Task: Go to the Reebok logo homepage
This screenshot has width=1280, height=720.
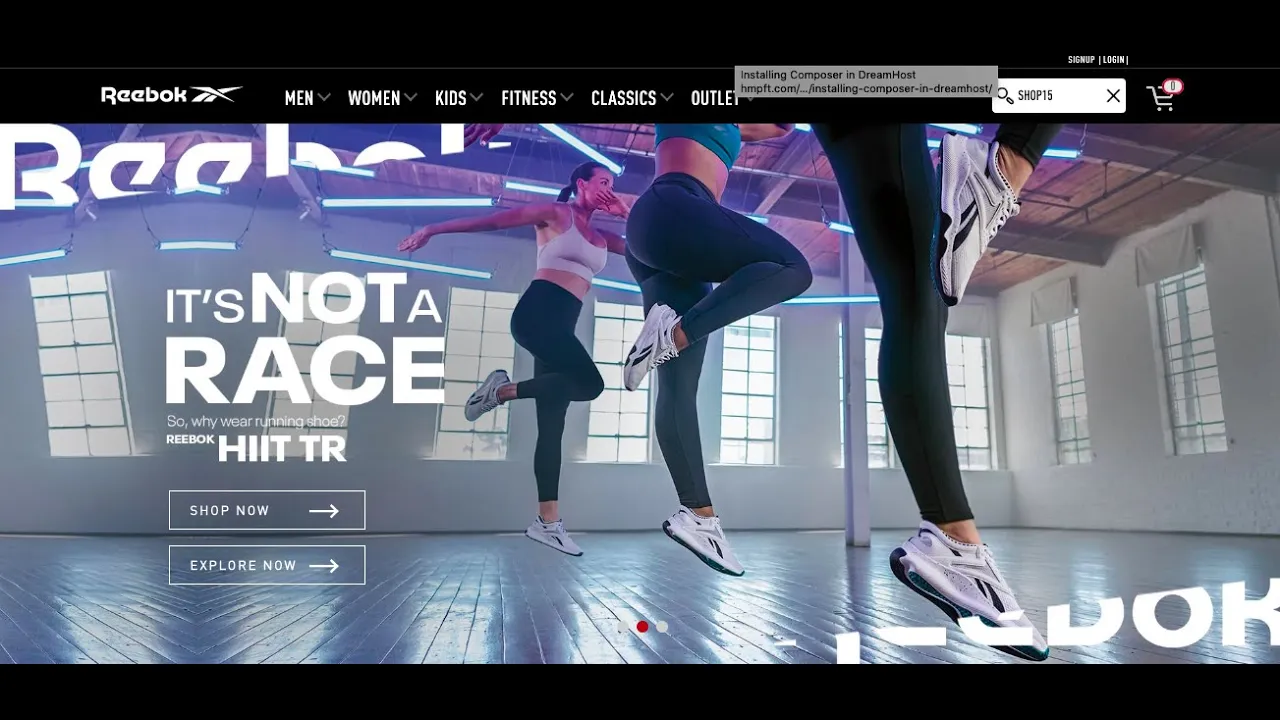Action: click(172, 95)
